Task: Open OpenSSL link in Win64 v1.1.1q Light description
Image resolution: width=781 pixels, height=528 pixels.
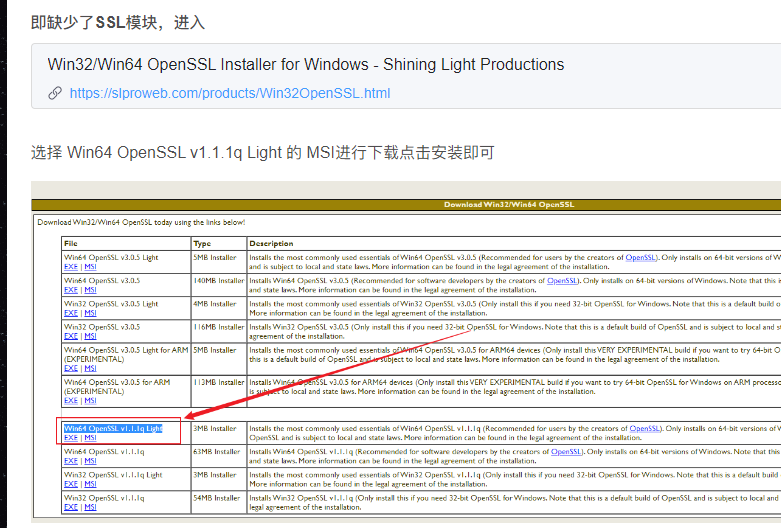Action: click(x=645, y=428)
